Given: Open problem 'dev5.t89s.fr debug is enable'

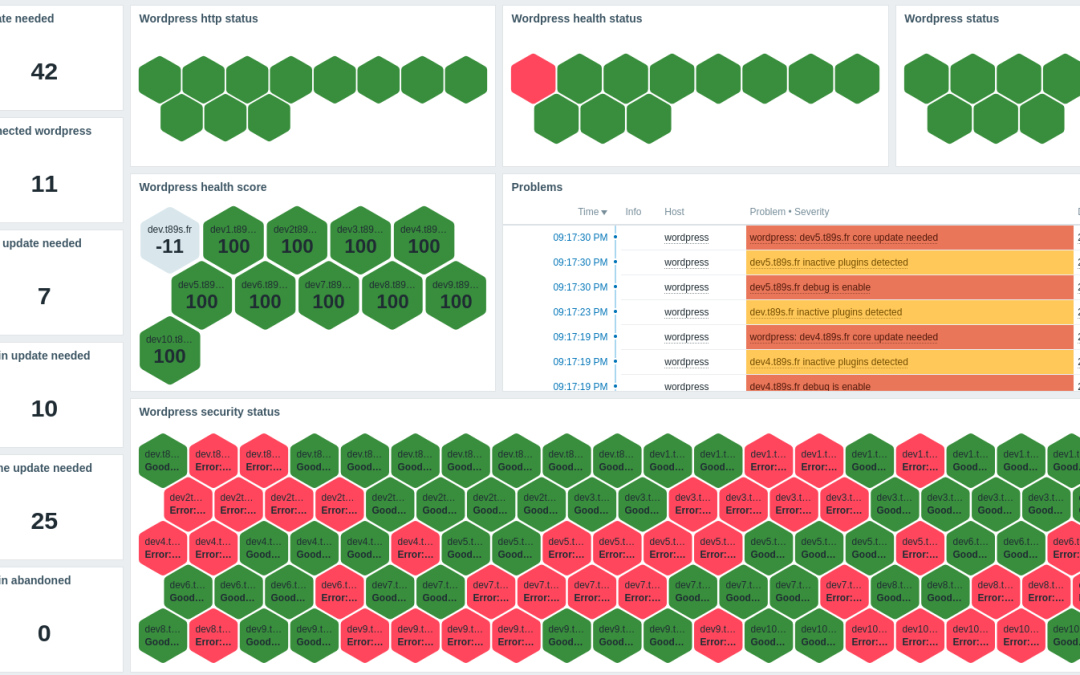Looking at the screenshot, I should pos(810,287).
